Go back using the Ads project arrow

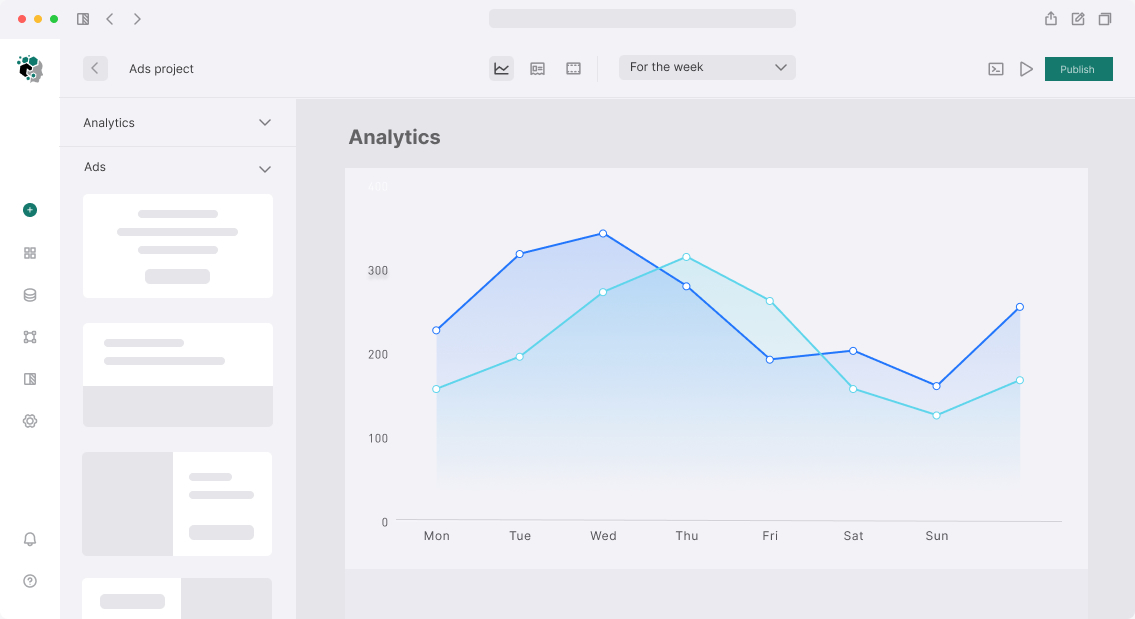(x=95, y=68)
